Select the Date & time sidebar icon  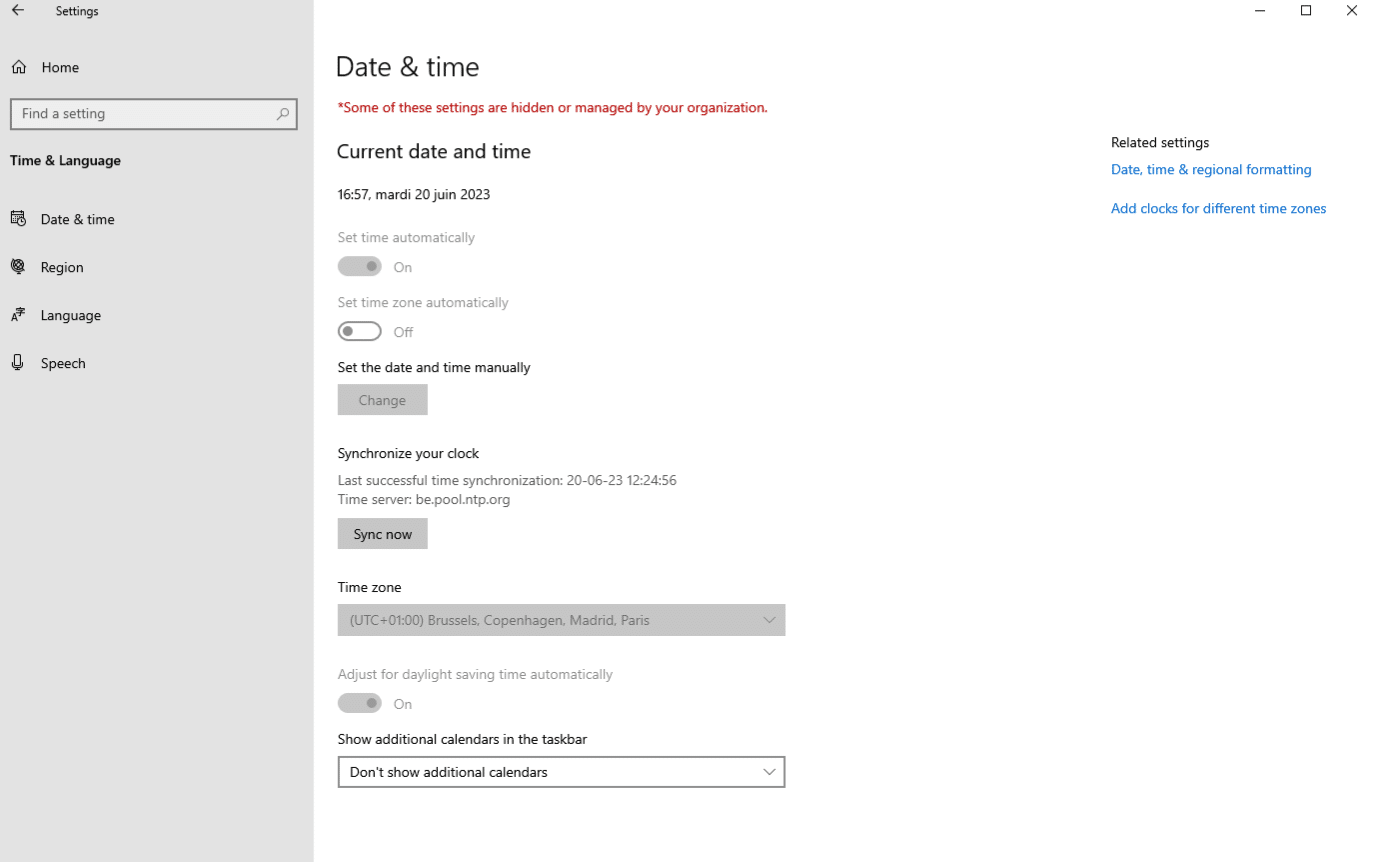point(18,218)
